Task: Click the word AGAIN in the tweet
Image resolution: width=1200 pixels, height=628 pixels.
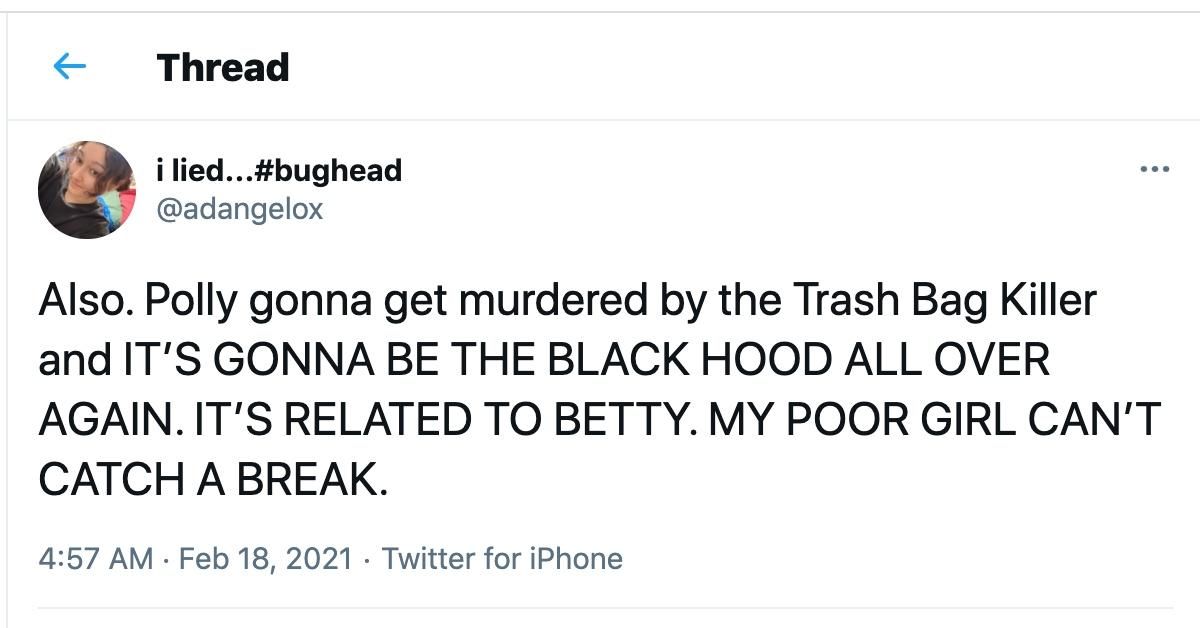Action: (x=98, y=421)
